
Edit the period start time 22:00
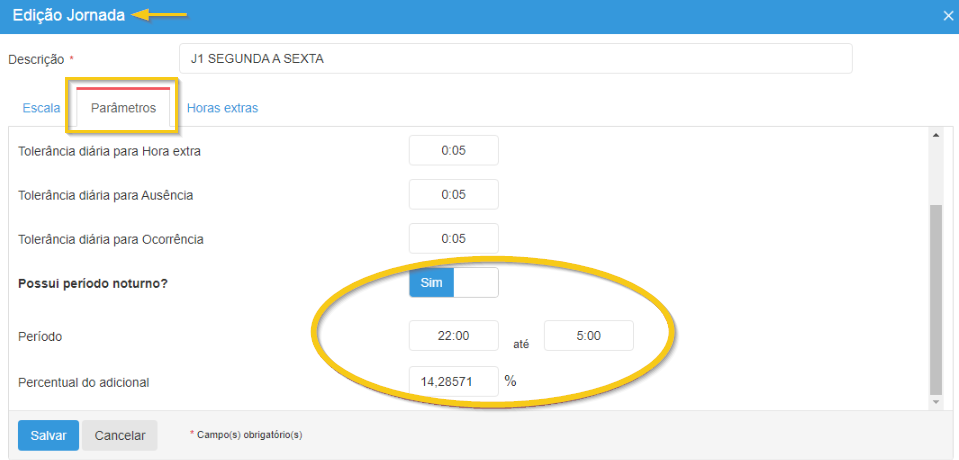453,336
